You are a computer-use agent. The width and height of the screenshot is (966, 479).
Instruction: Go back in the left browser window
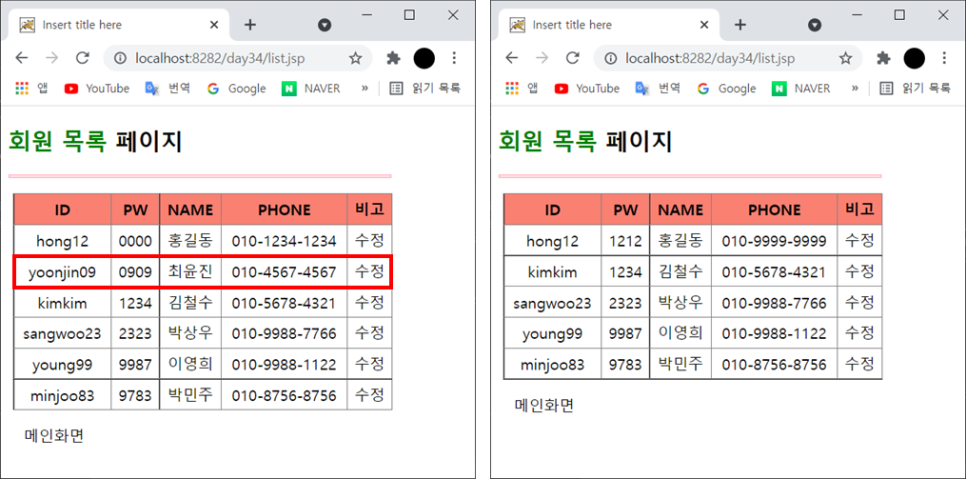tap(22, 58)
